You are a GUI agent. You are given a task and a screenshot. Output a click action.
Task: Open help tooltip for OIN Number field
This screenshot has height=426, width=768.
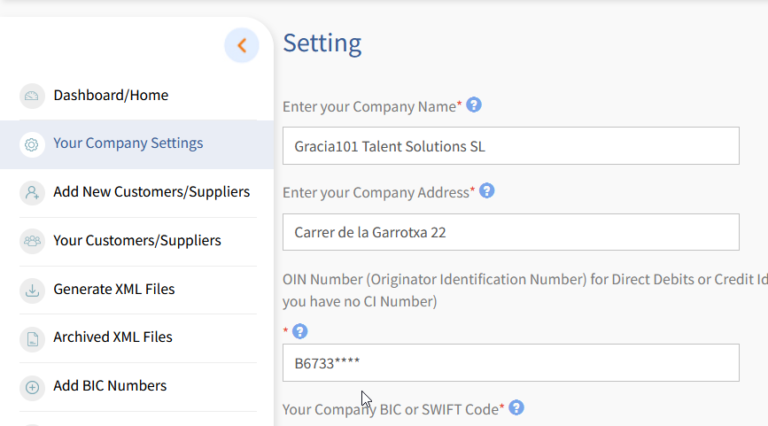pyautogui.click(x=300, y=331)
